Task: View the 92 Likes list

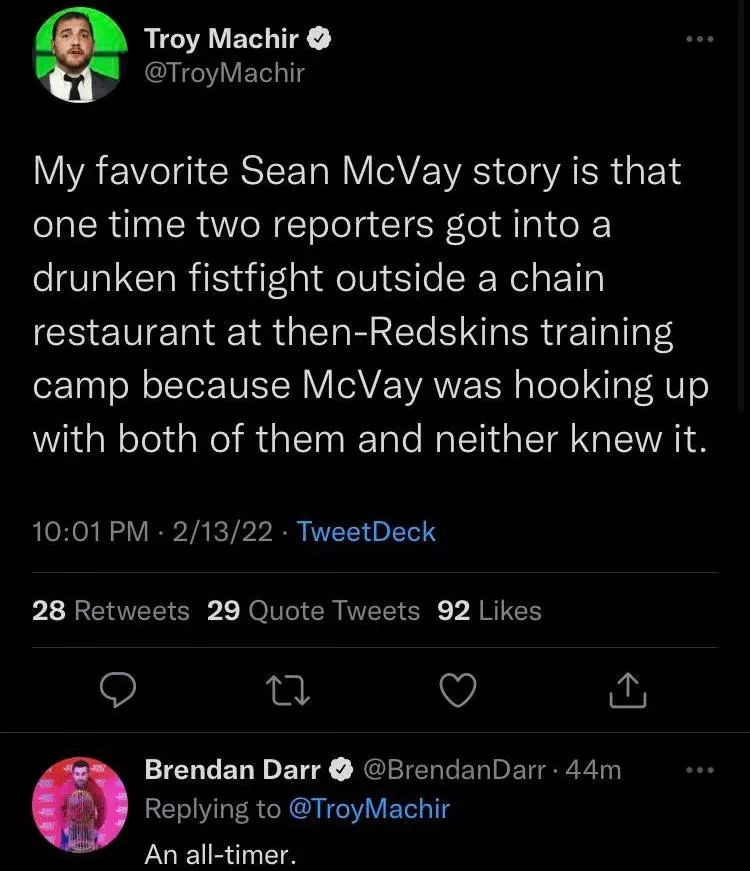Action: click(489, 610)
